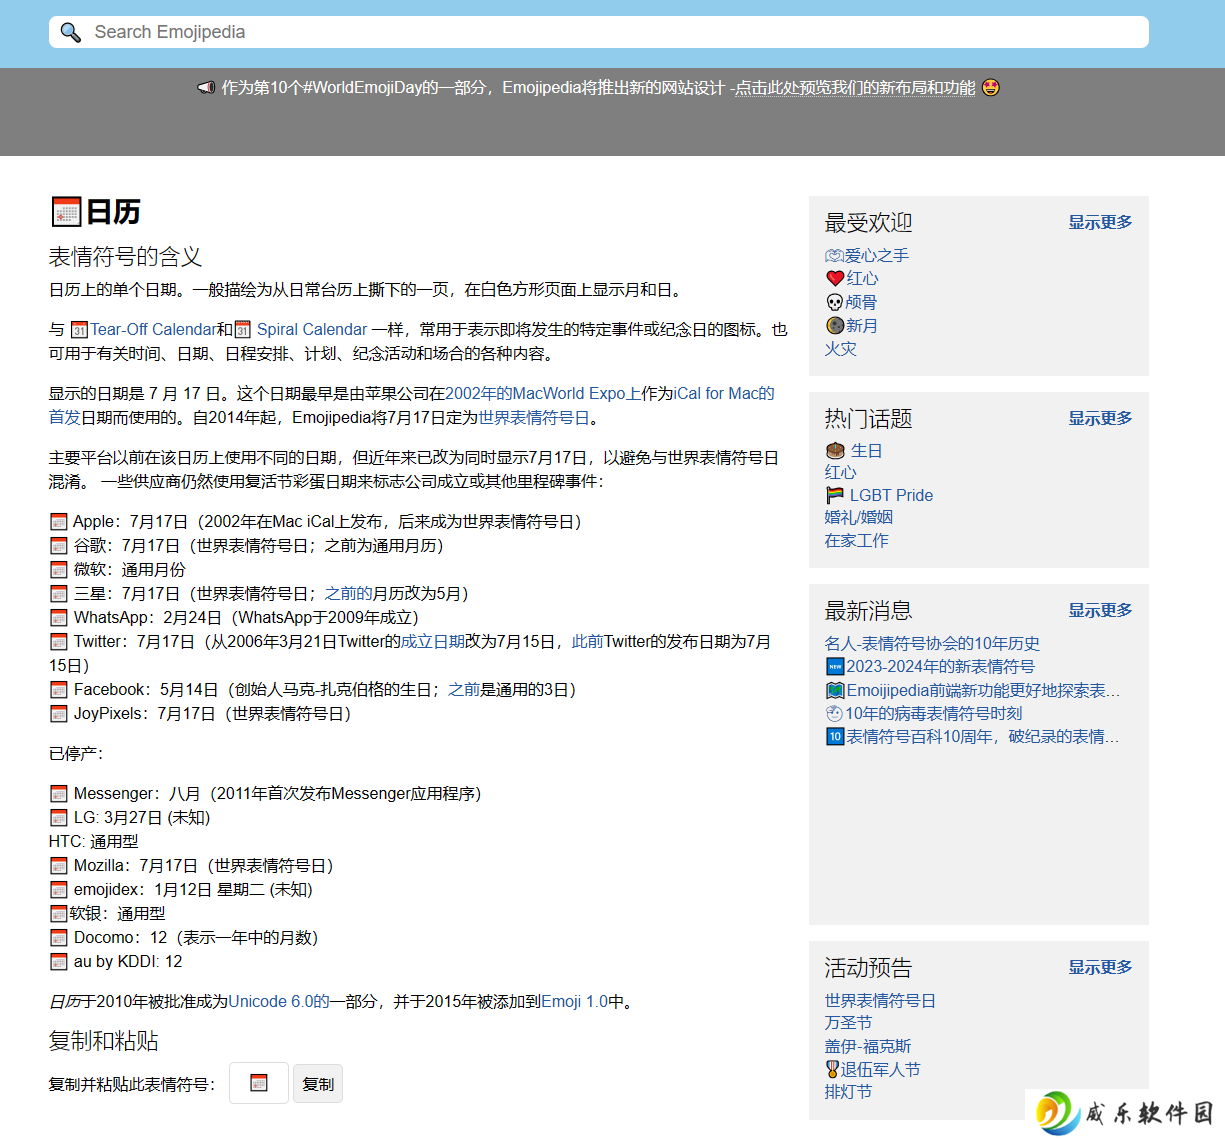Click the star-eyes emoji in the banner
This screenshot has height=1139, width=1225.
(x=990, y=87)
